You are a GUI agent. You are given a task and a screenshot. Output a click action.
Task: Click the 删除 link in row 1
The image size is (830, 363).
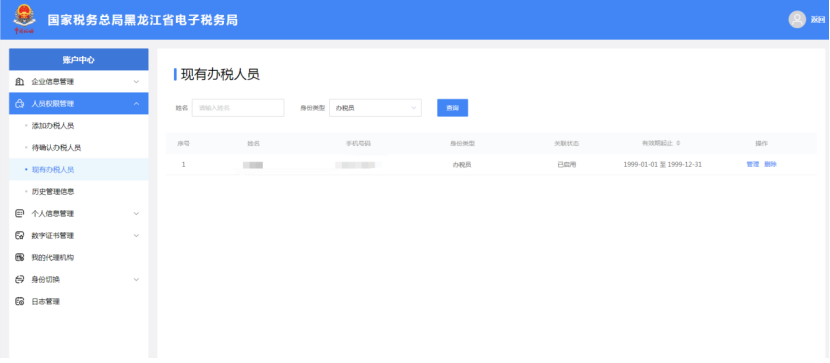770,165
